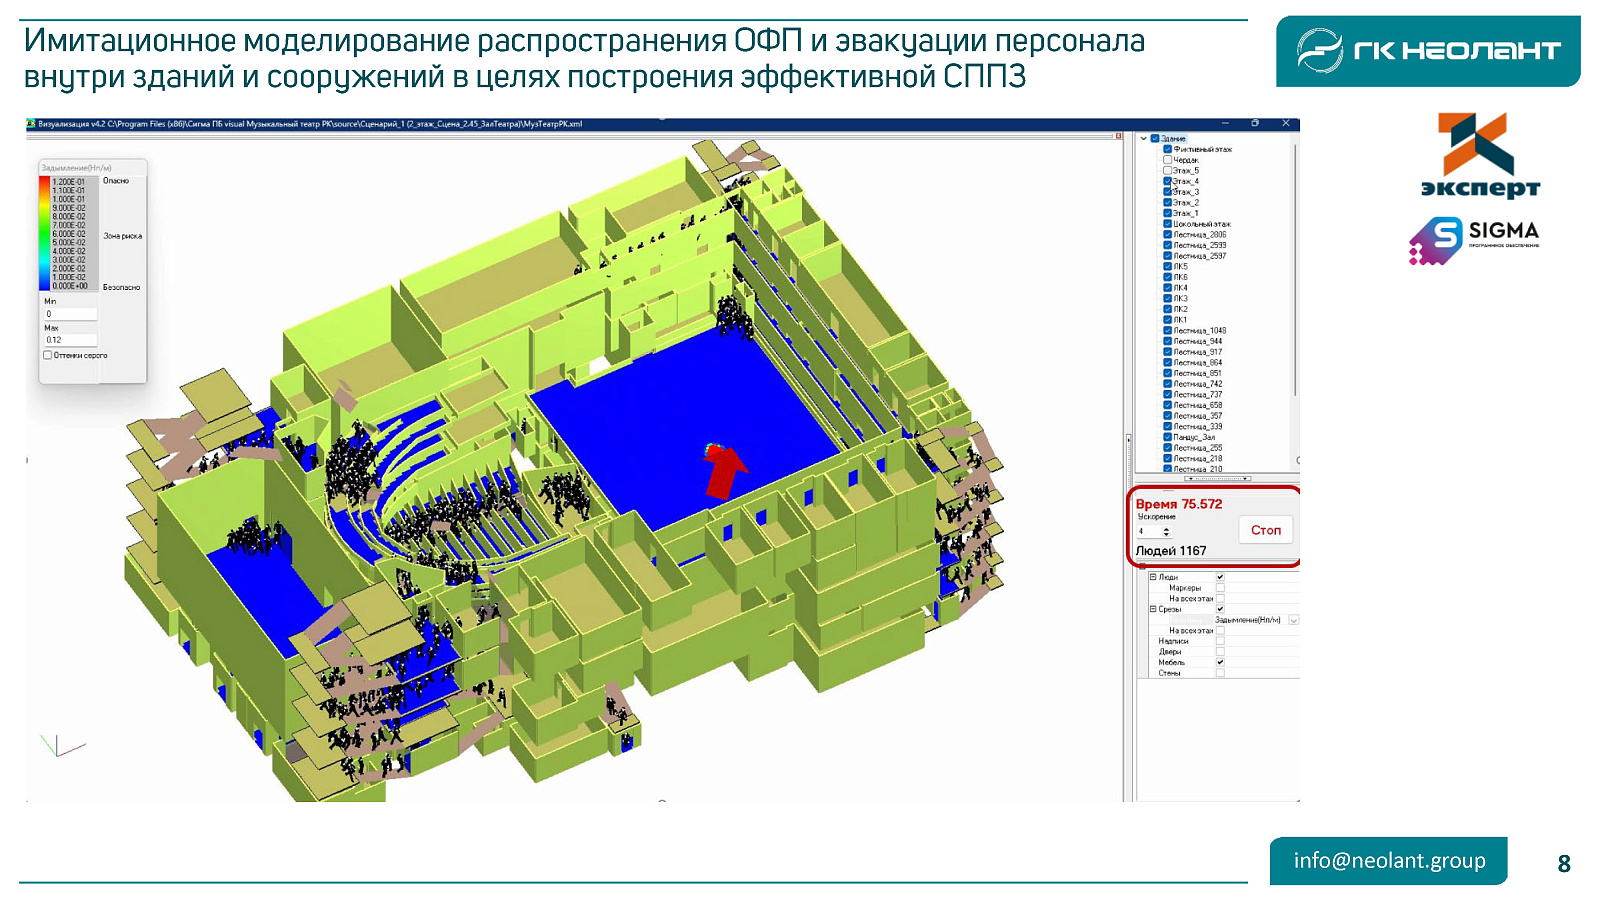Click the smoke color scale gradient bar
The height and width of the screenshot is (900, 1600).
coord(44,234)
